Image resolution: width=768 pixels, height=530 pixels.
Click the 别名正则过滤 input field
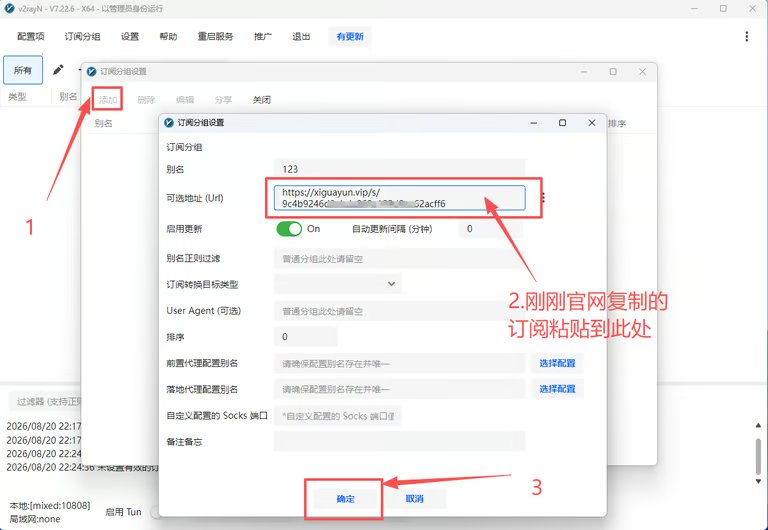[x=400, y=258]
